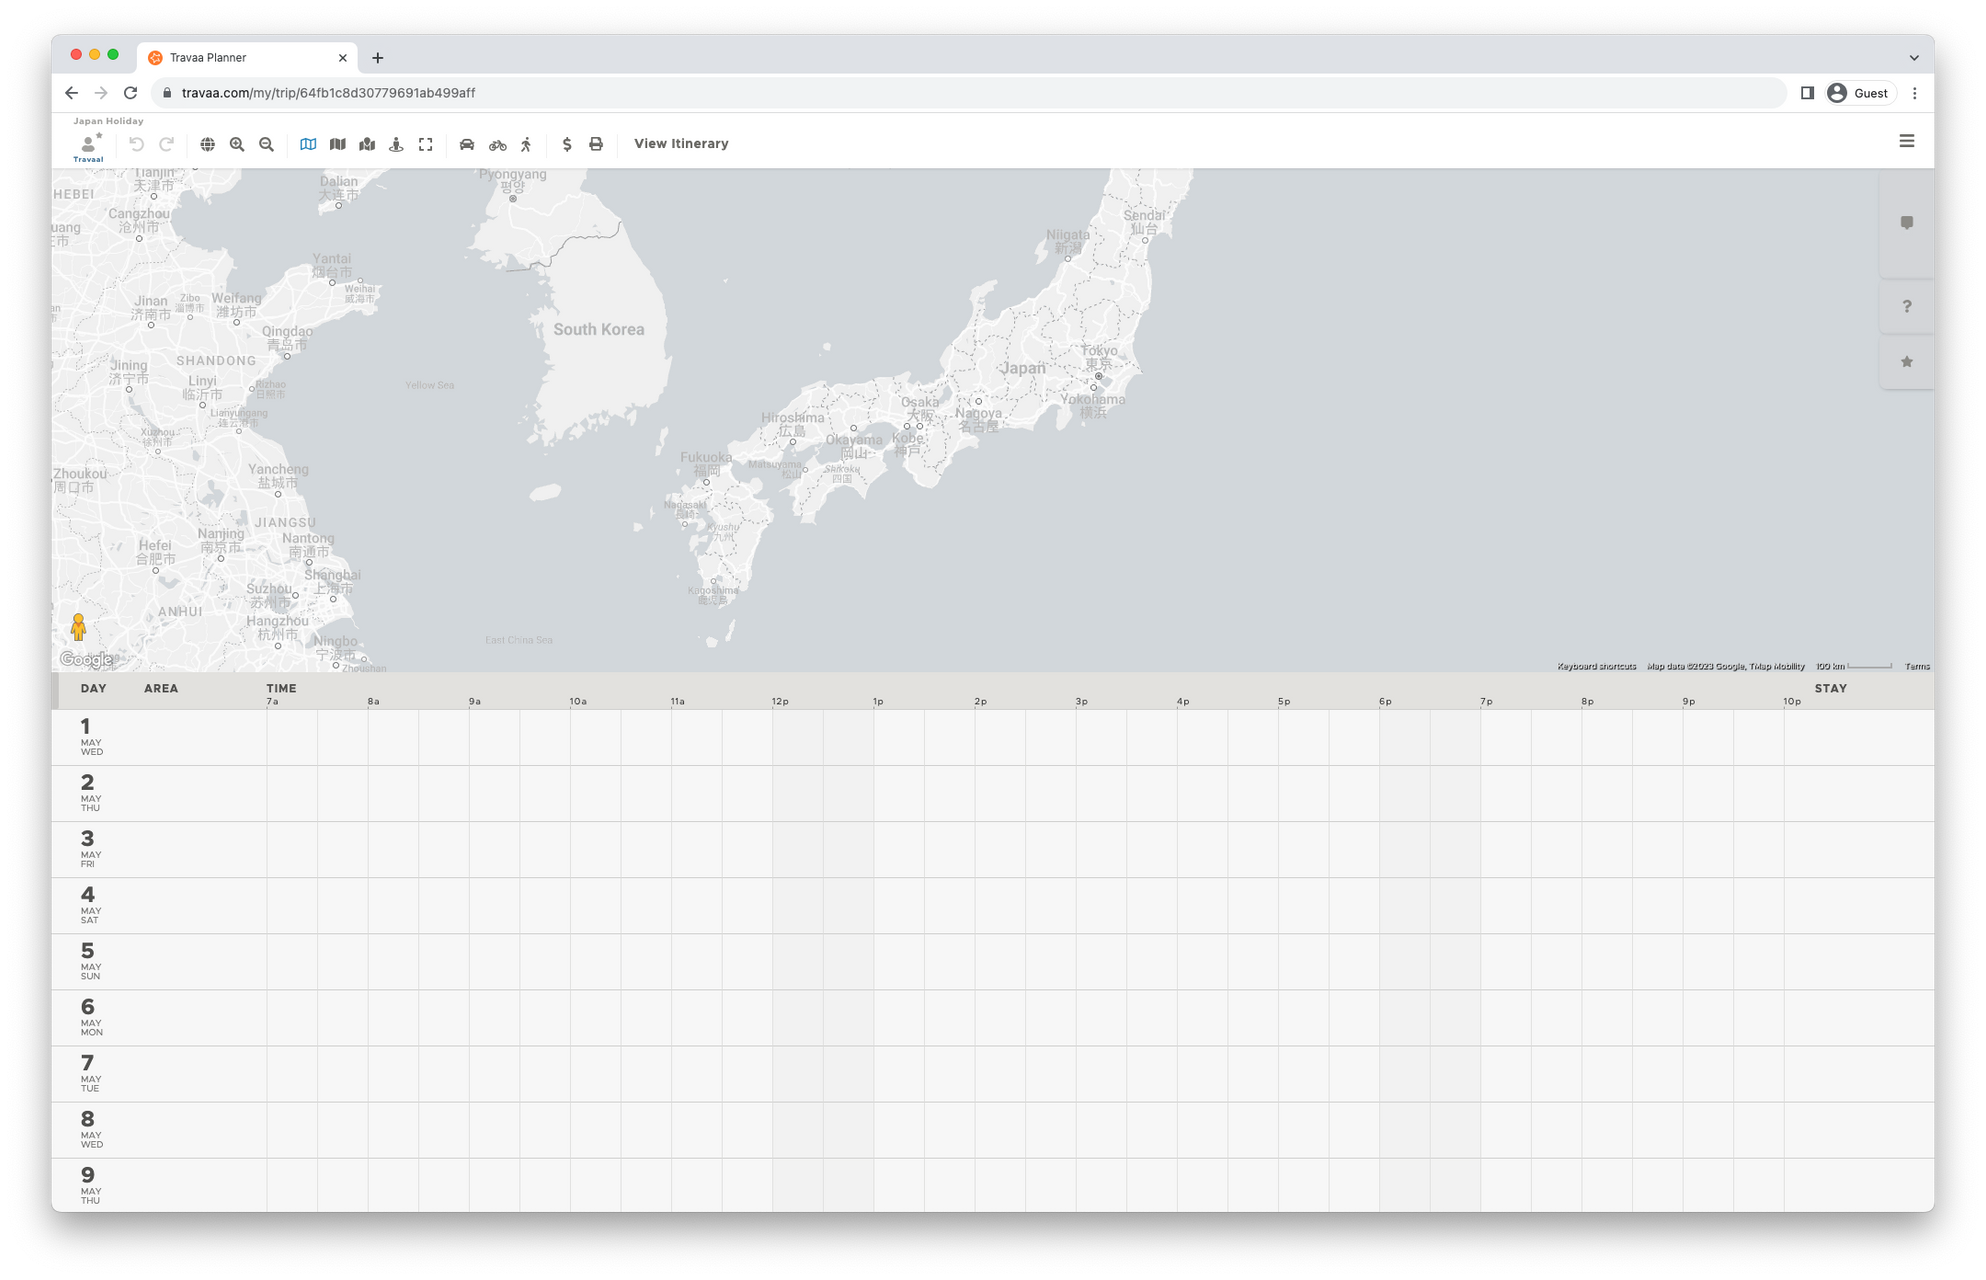Click the Japan Holiday trip title
The image size is (1986, 1280).
point(108,121)
